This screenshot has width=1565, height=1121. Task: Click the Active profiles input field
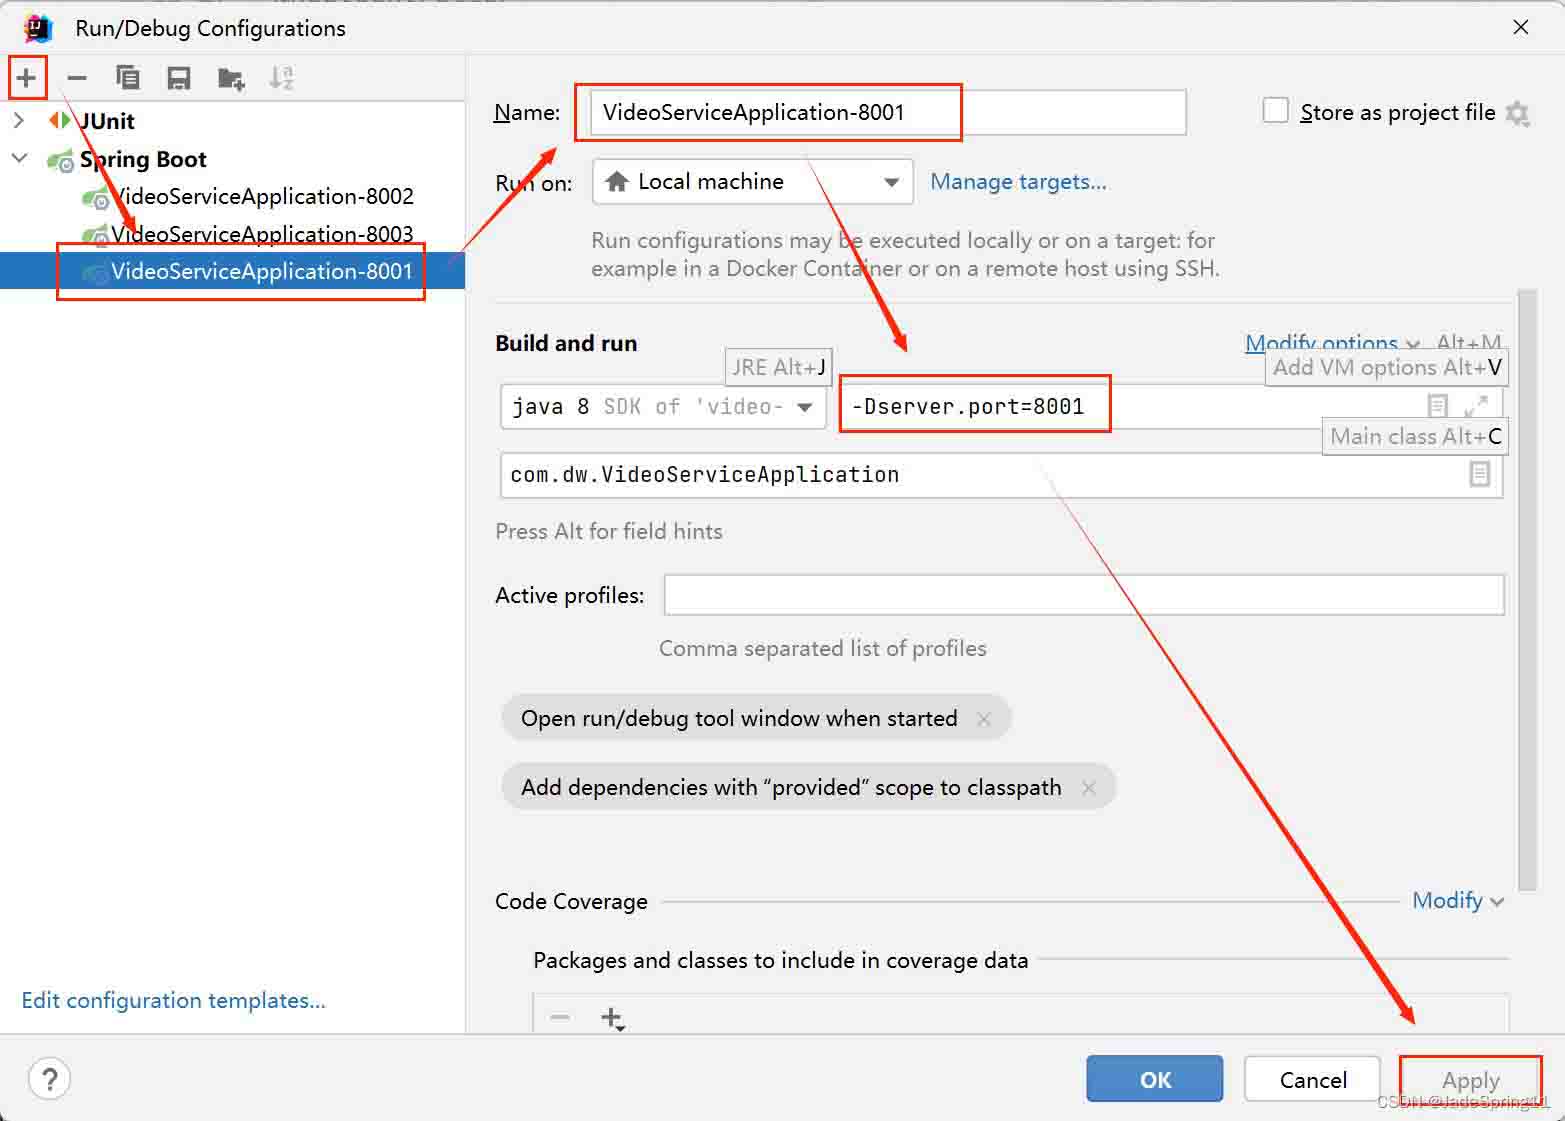(x=1083, y=595)
